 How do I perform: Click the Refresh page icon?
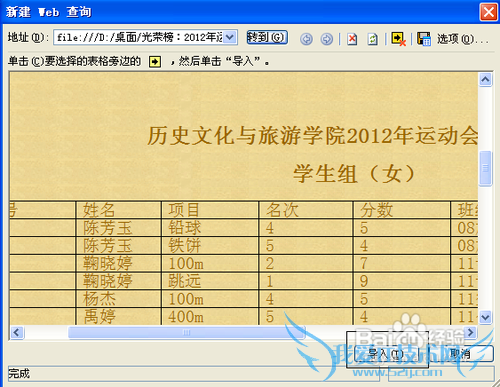372,39
